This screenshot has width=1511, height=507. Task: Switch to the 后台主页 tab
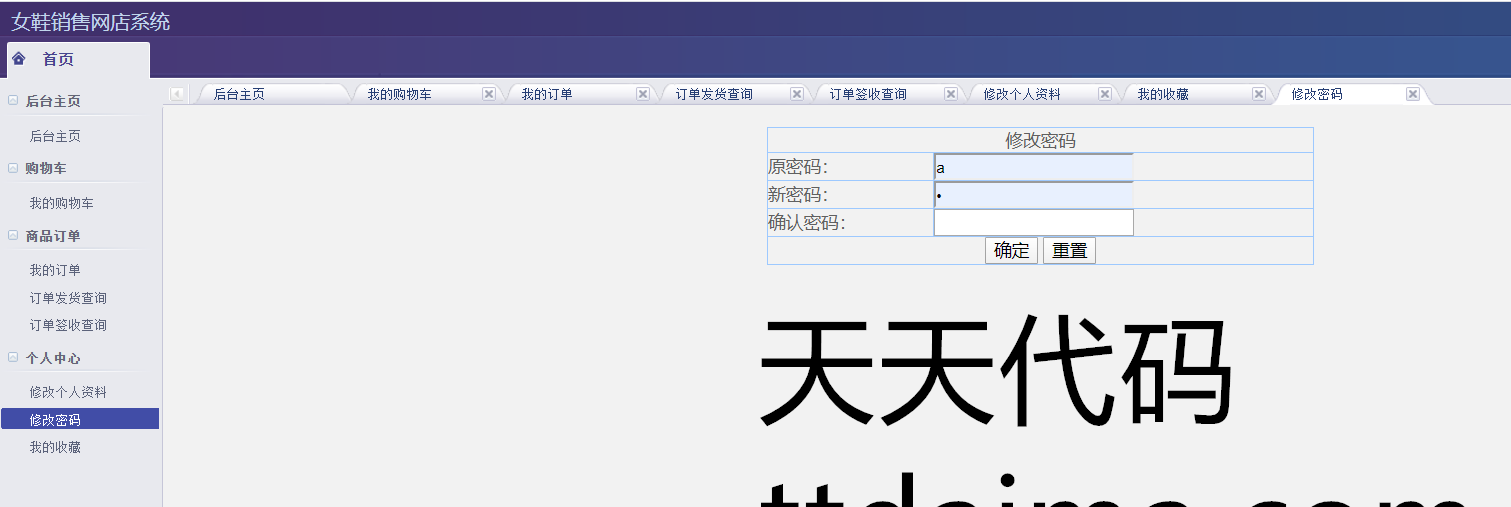click(240, 94)
